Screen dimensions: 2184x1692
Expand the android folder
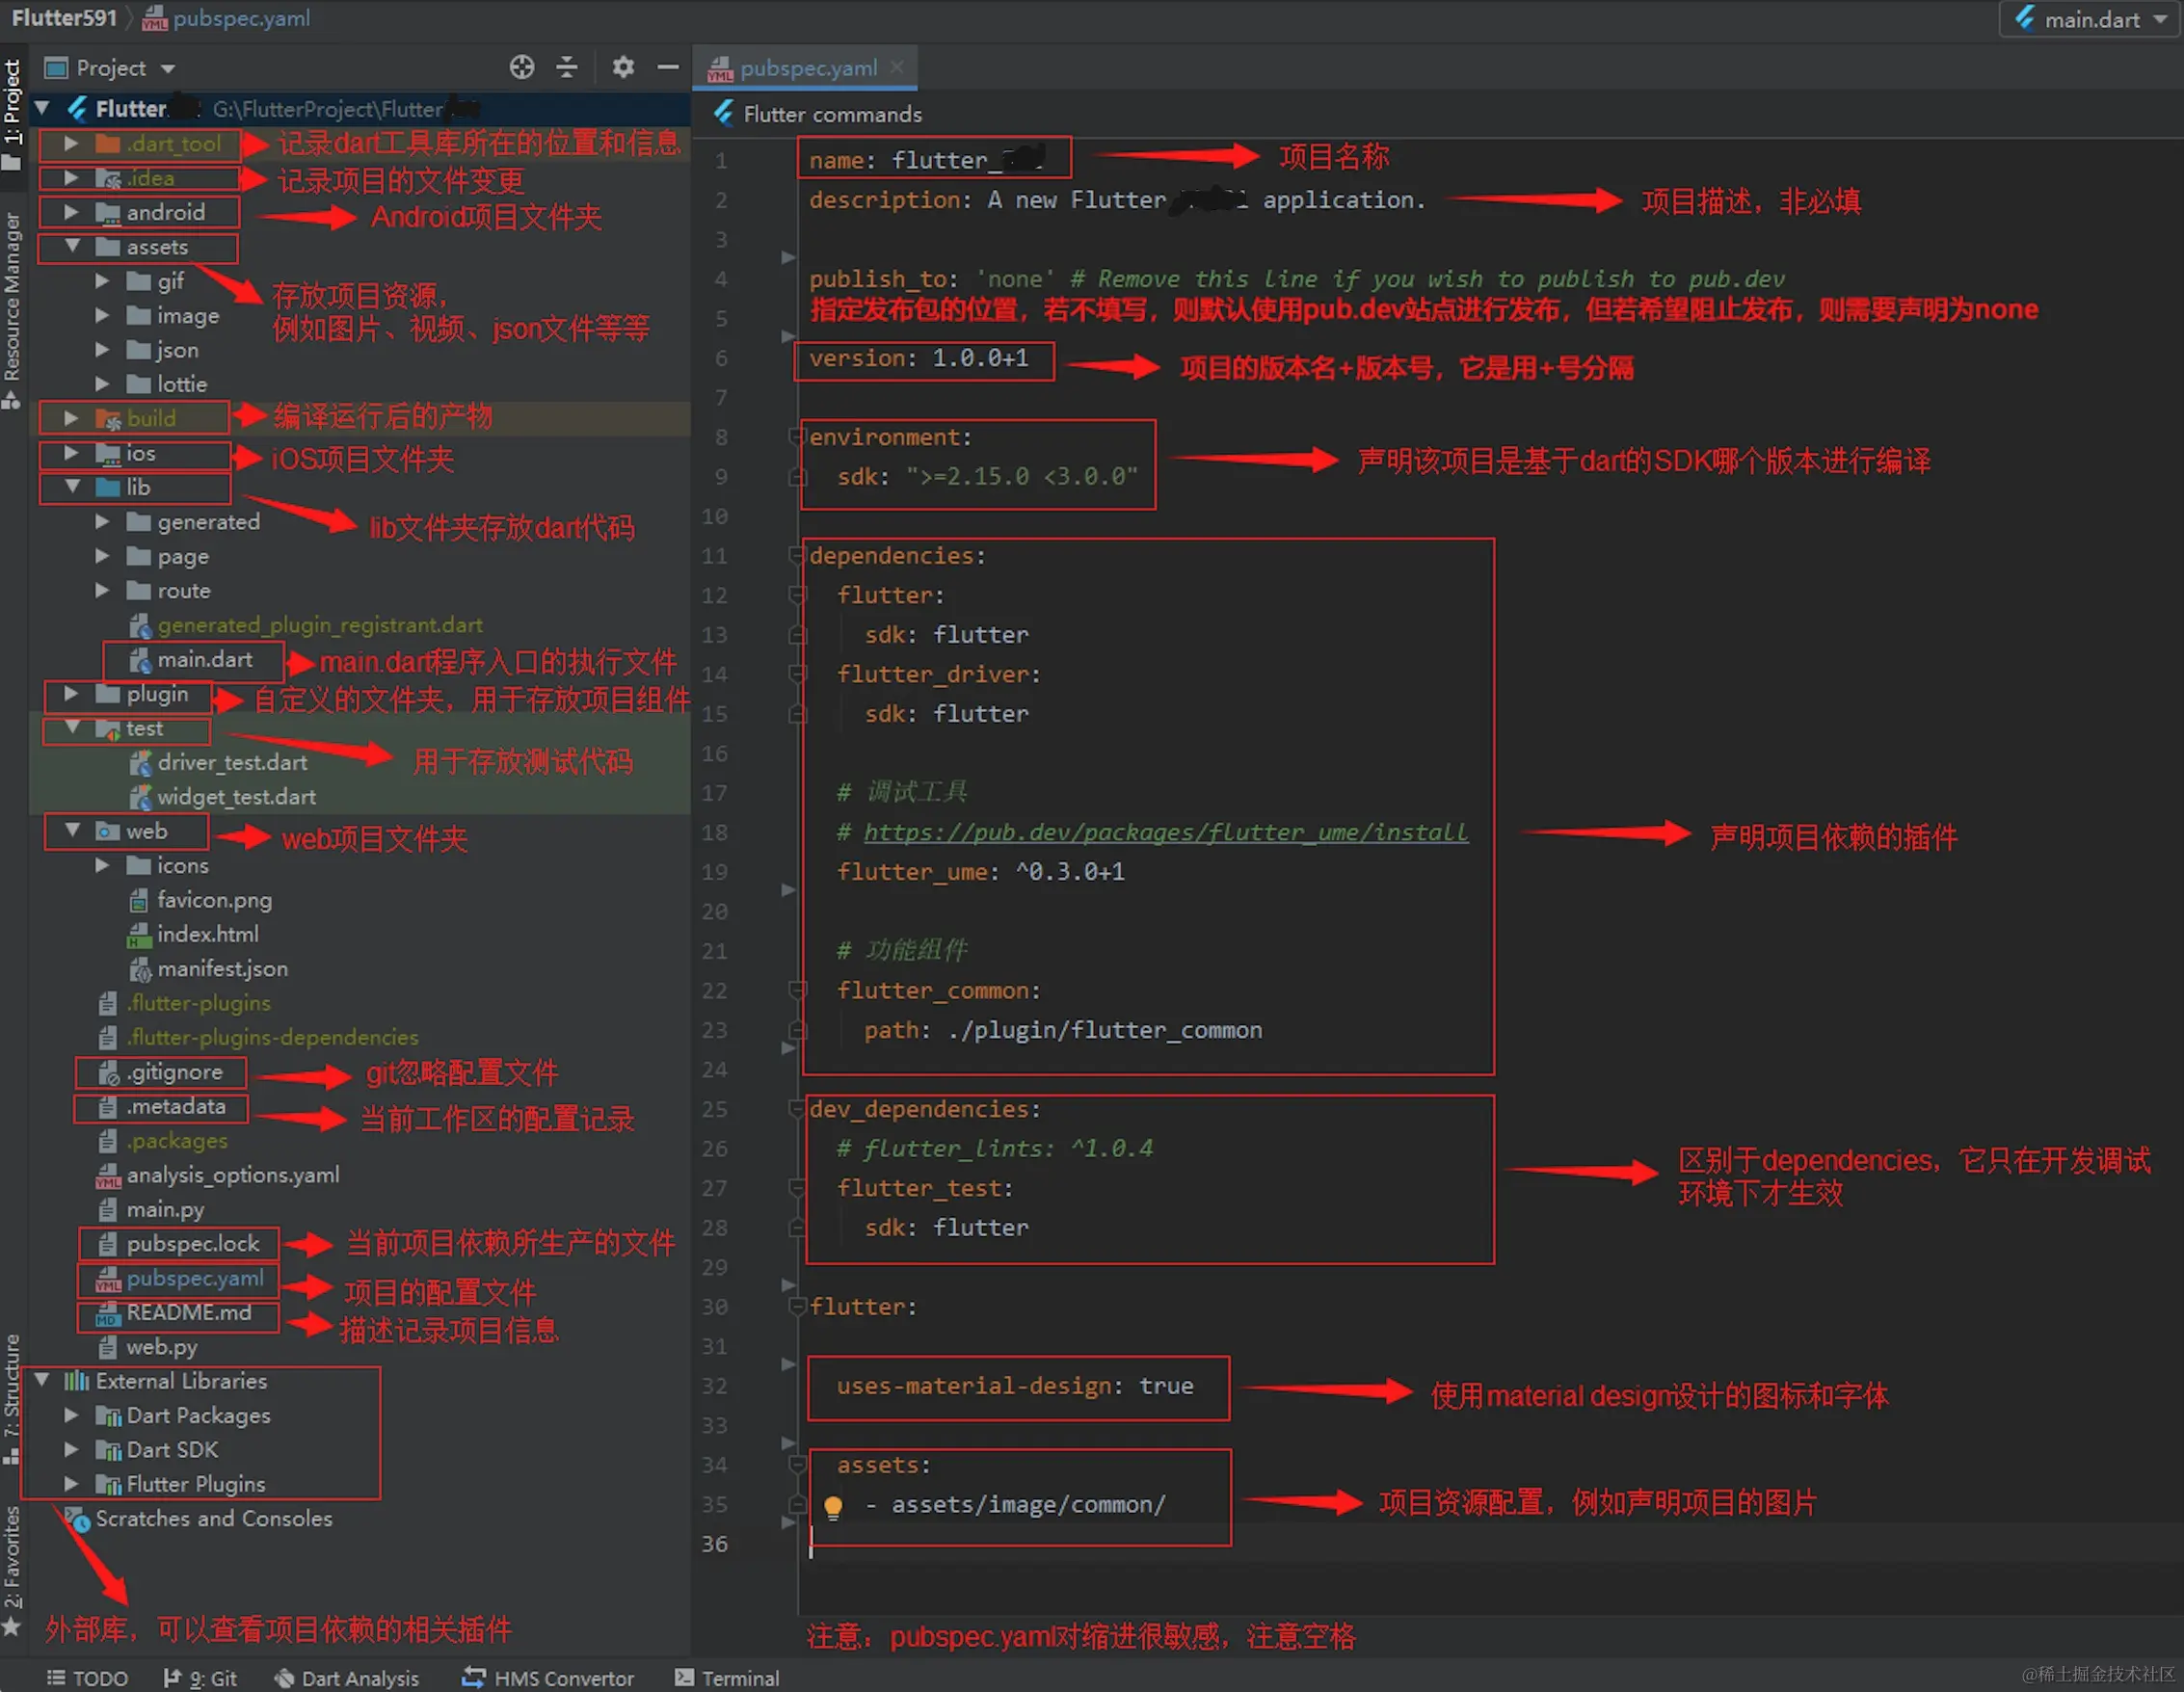click(x=70, y=212)
